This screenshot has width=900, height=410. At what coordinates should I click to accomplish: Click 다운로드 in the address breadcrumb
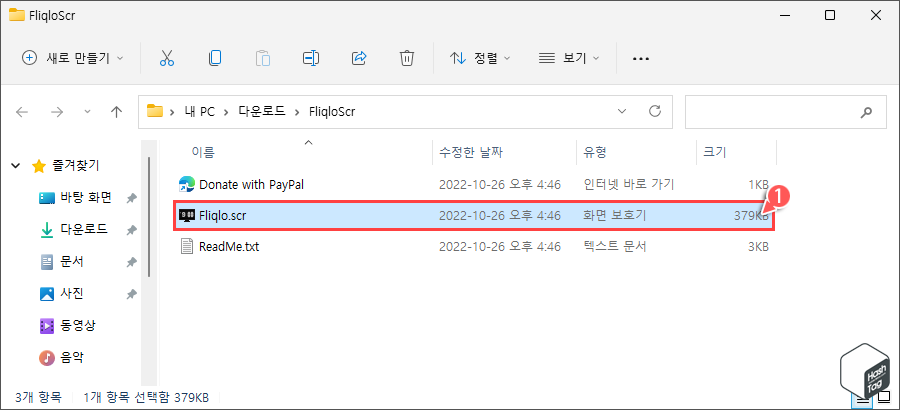(262, 112)
